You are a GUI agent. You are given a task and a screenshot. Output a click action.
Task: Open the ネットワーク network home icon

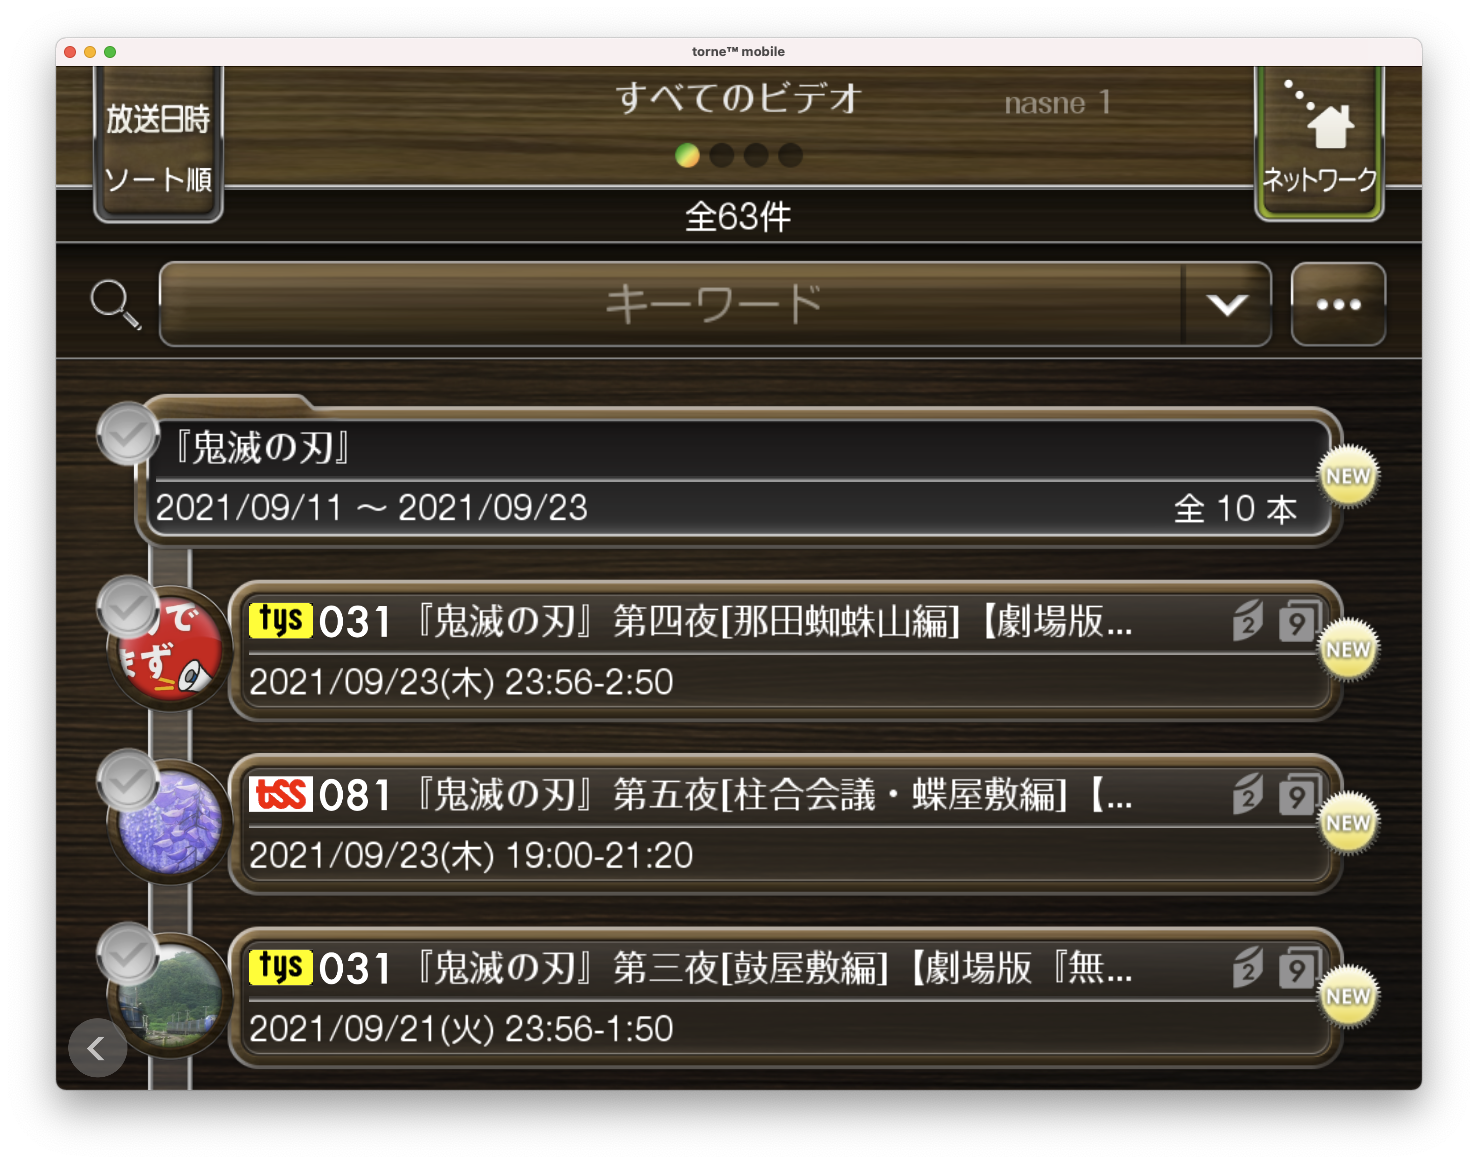(1319, 143)
